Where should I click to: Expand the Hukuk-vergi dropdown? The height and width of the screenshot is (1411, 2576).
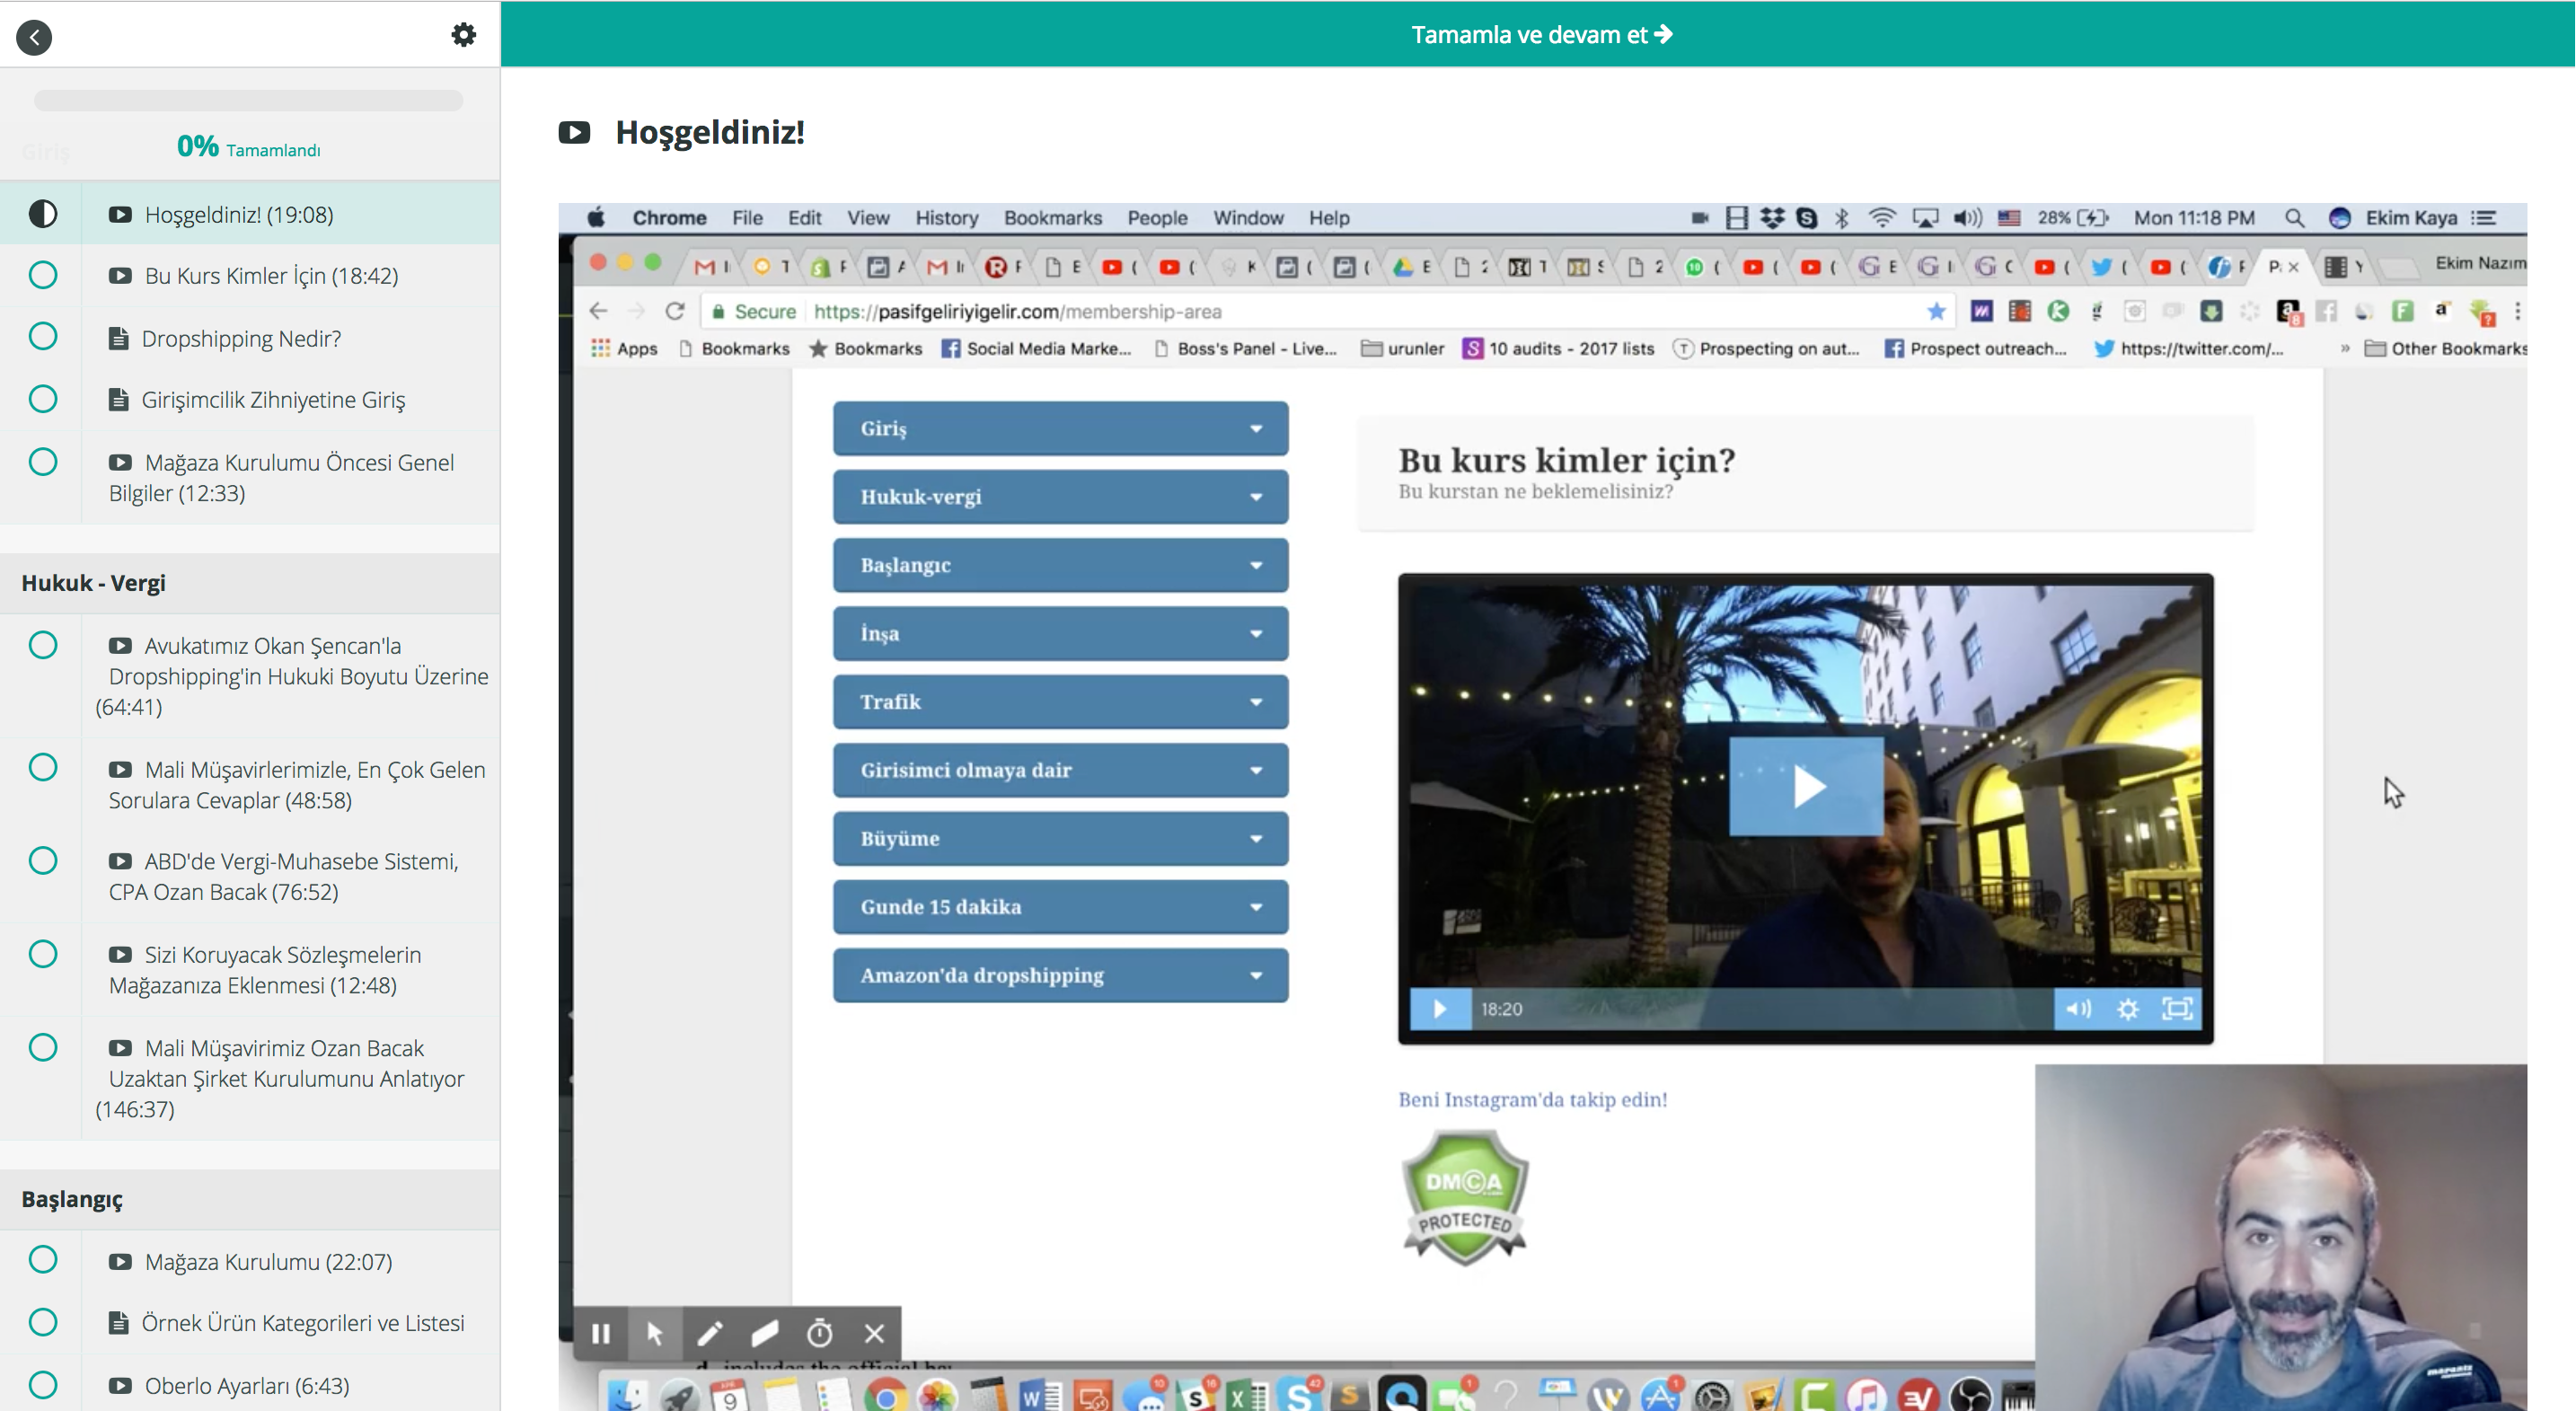click(1060, 497)
